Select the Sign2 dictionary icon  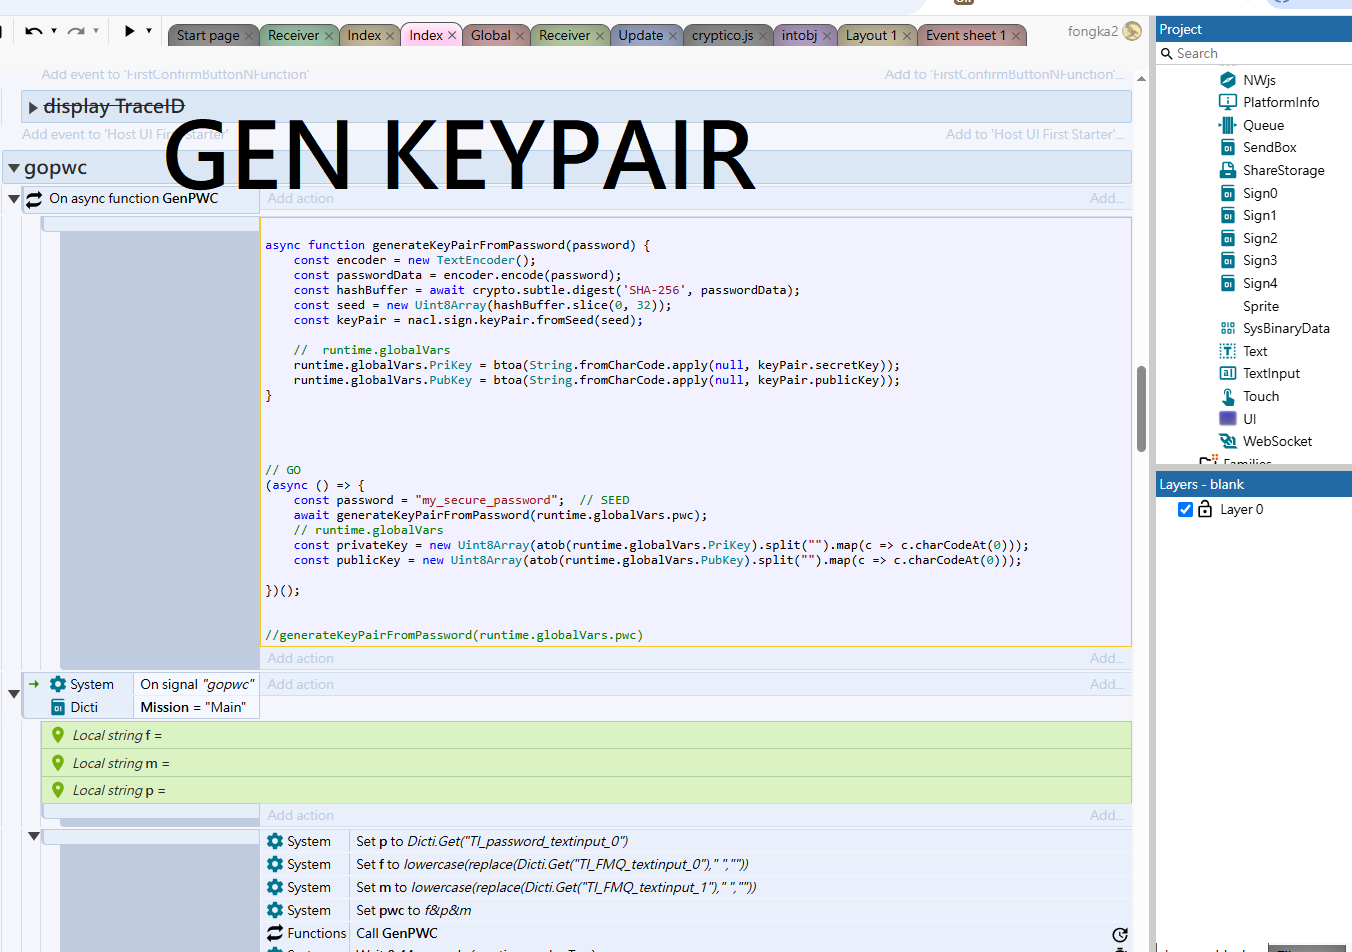click(x=1228, y=238)
